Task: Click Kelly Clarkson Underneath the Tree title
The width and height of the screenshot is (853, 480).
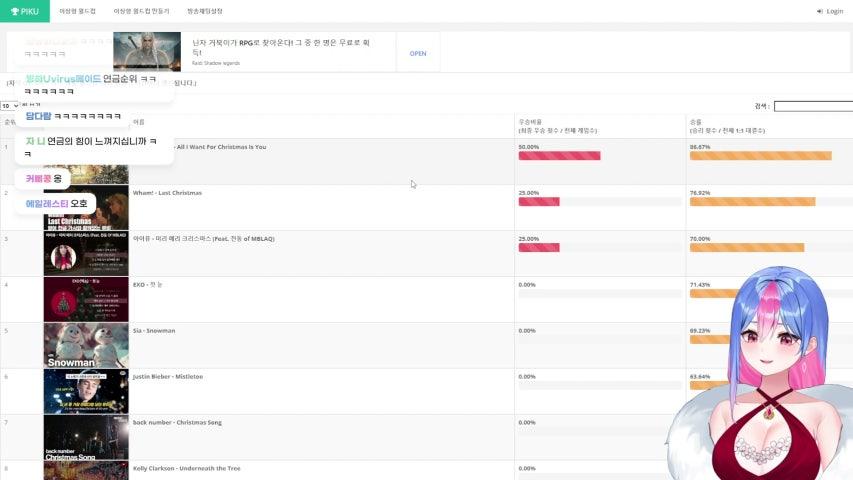Action: coord(186,468)
